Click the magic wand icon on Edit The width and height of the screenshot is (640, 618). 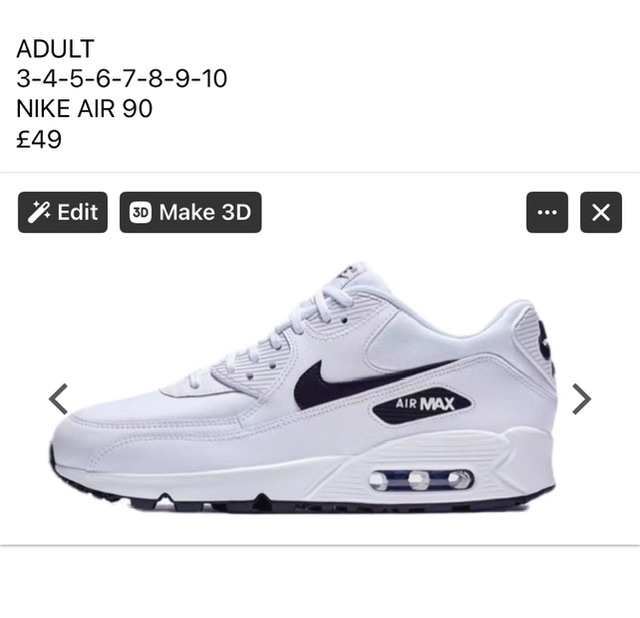[39, 212]
